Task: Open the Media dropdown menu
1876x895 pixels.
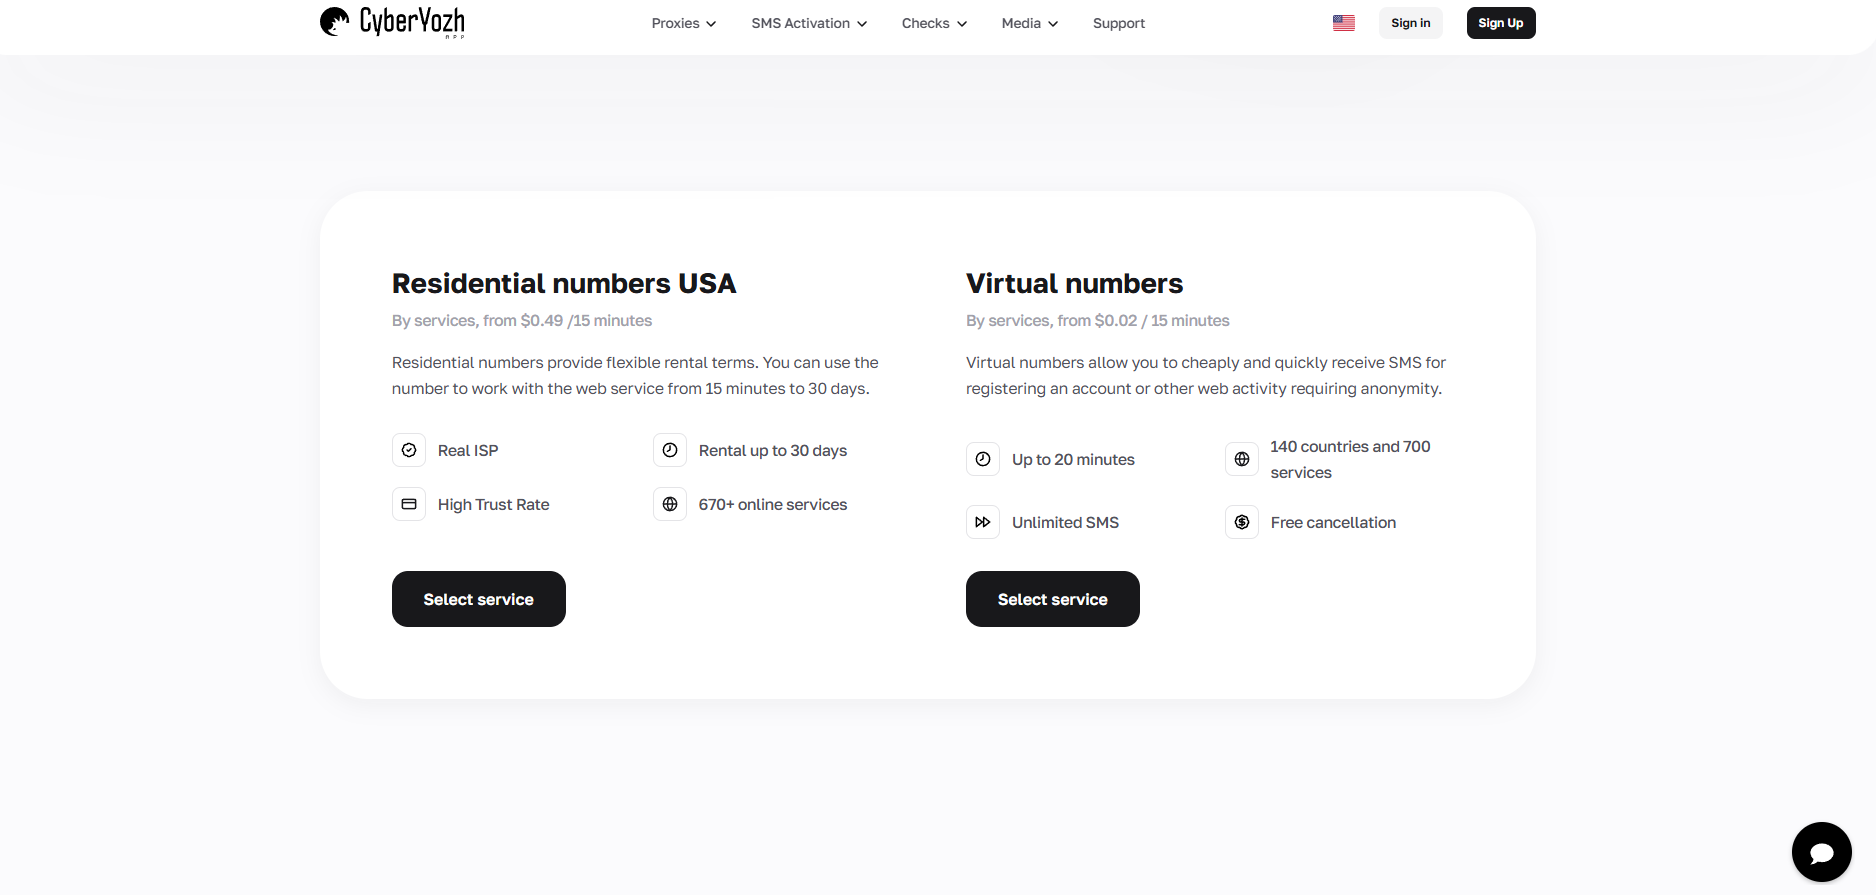Action: point(1029,23)
